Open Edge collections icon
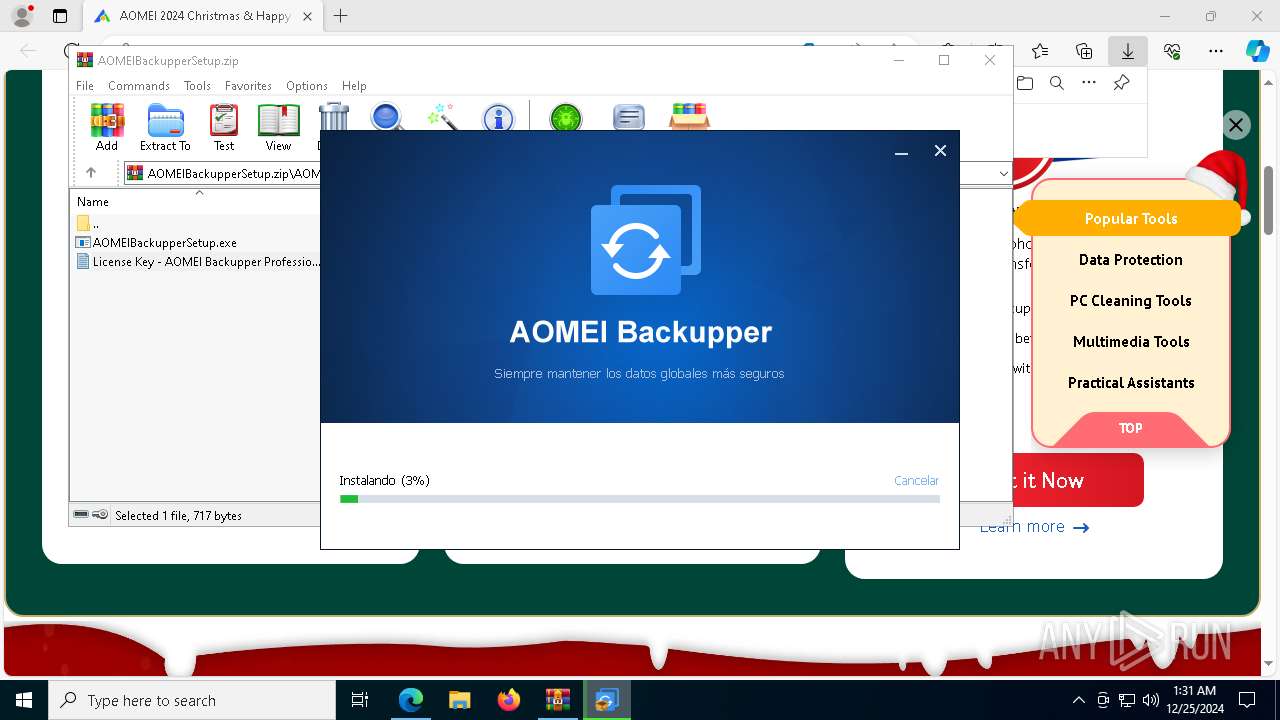1280x720 pixels. [1084, 51]
